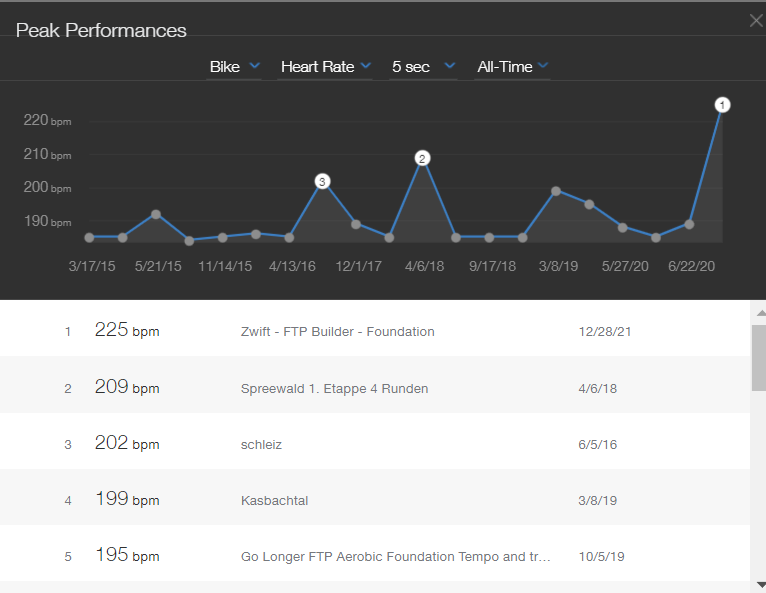Open the schleiz activity

coord(261,444)
